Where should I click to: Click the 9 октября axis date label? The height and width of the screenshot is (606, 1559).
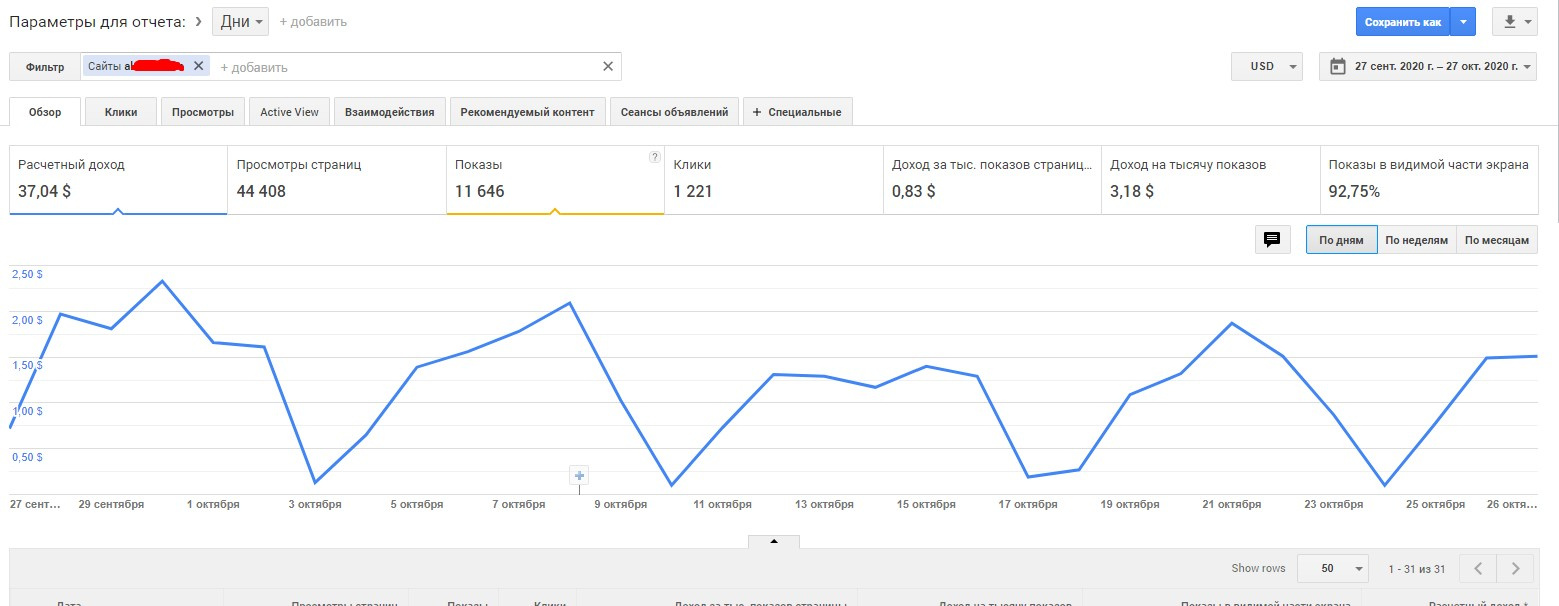click(x=621, y=504)
